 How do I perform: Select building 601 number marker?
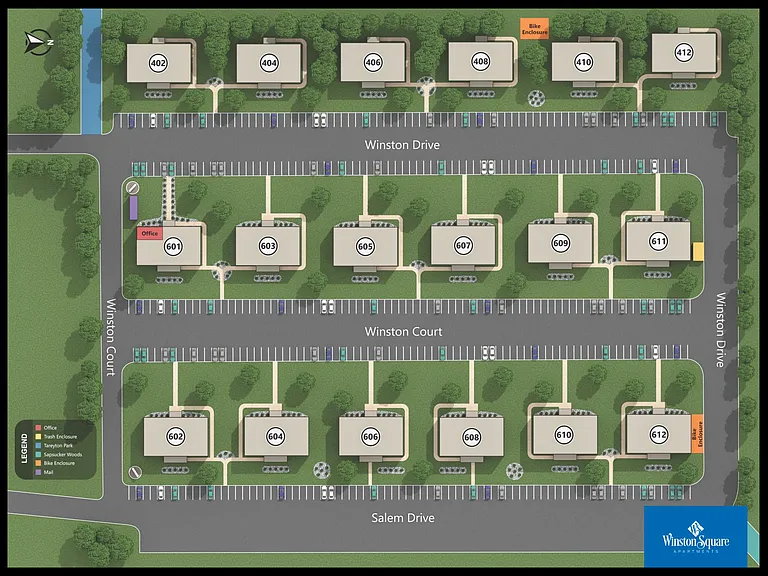pos(173,246)
